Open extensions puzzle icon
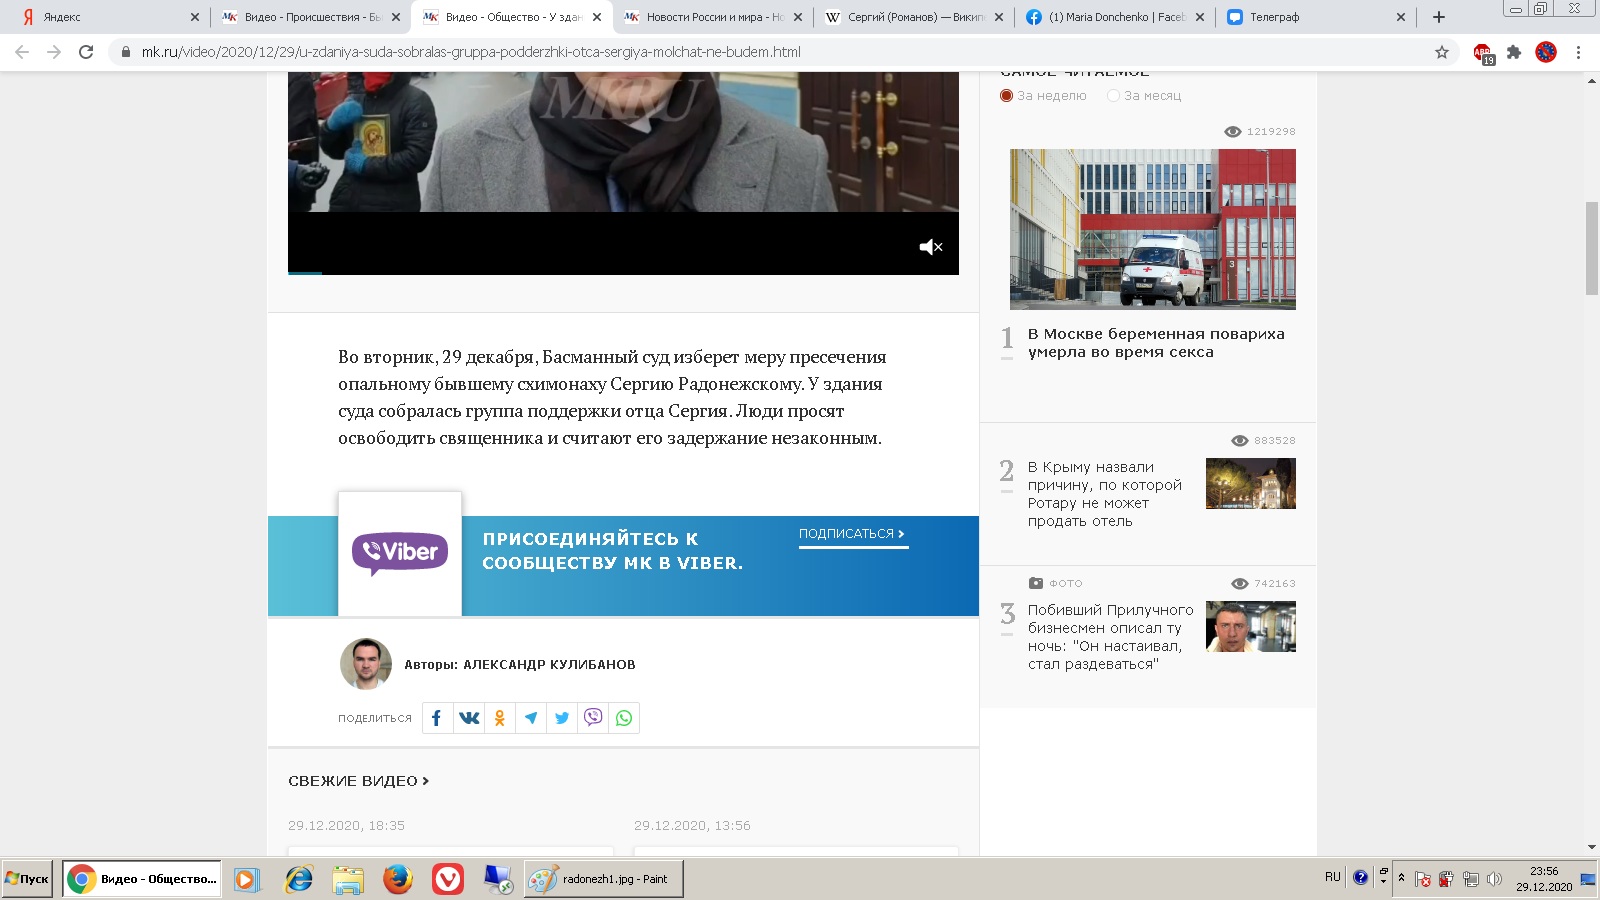Image resolution: width=1600 pixels, height=900 pixels. [x=1514, y=52]
